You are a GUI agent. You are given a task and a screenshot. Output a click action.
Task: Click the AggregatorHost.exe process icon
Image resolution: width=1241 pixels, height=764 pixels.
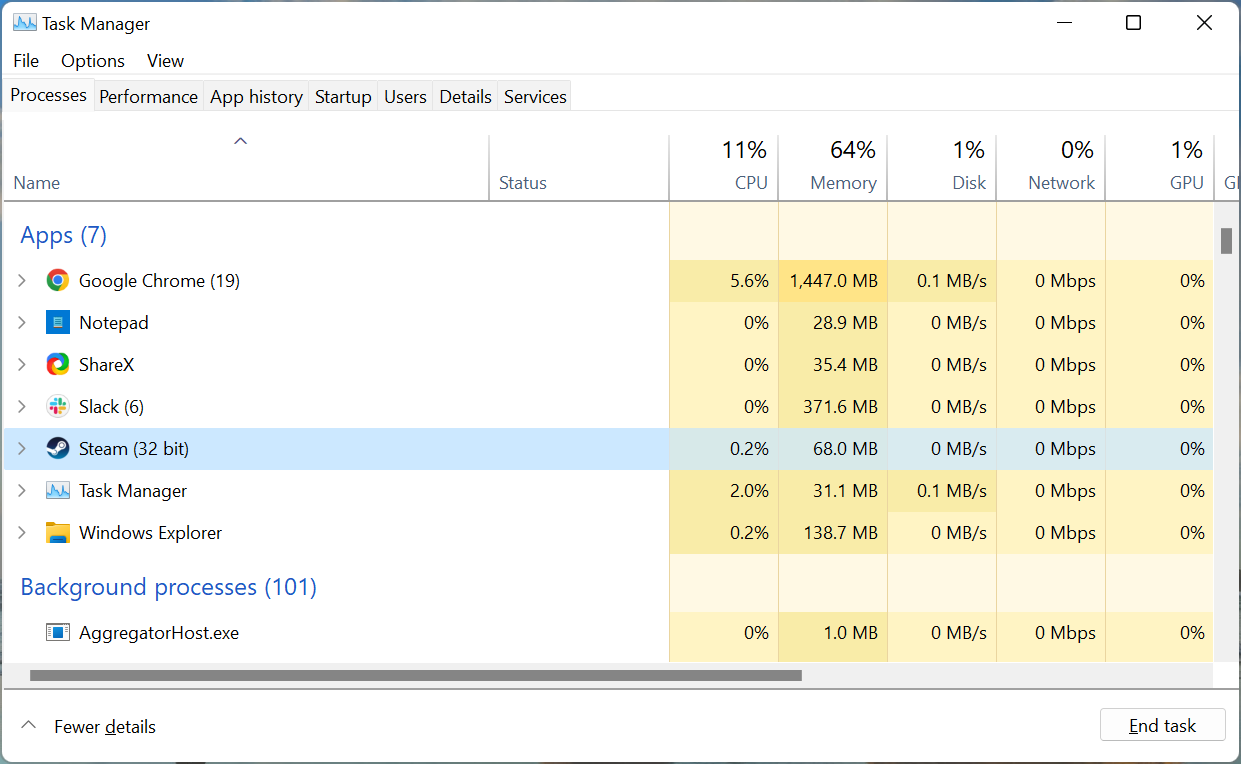pos(58,633)
